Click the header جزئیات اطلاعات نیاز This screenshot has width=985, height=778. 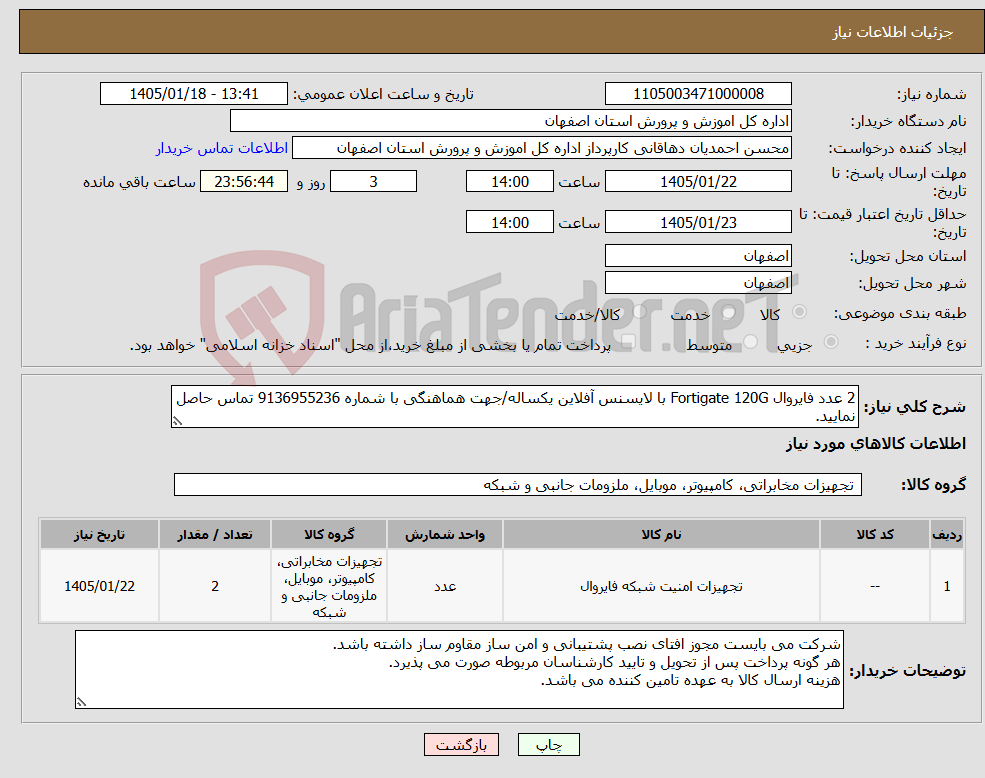click(893, 32)
